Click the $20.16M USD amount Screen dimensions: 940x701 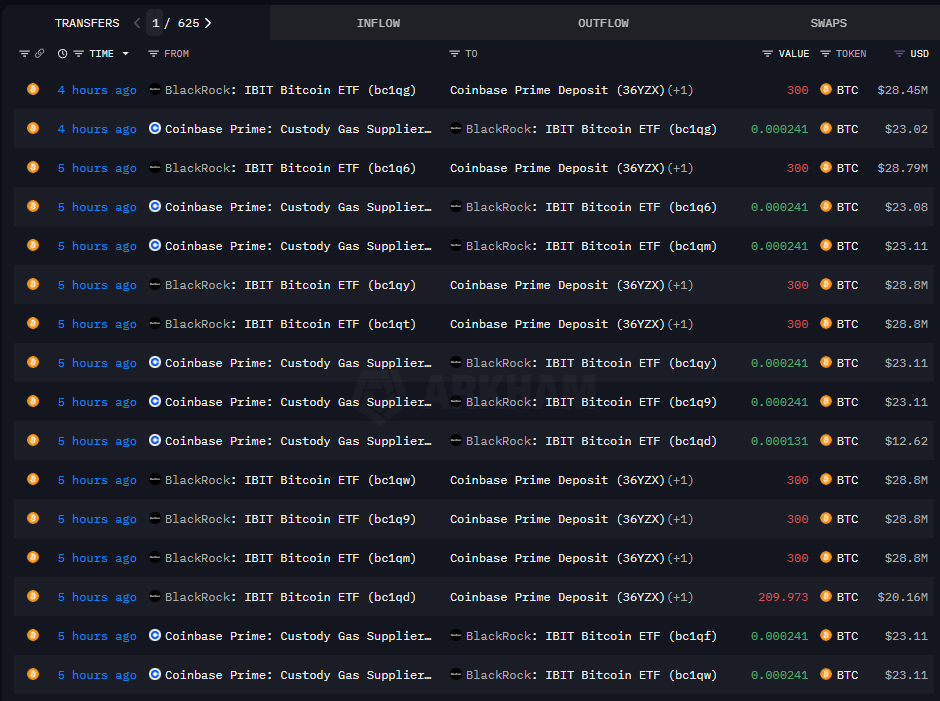click(902, 597)
